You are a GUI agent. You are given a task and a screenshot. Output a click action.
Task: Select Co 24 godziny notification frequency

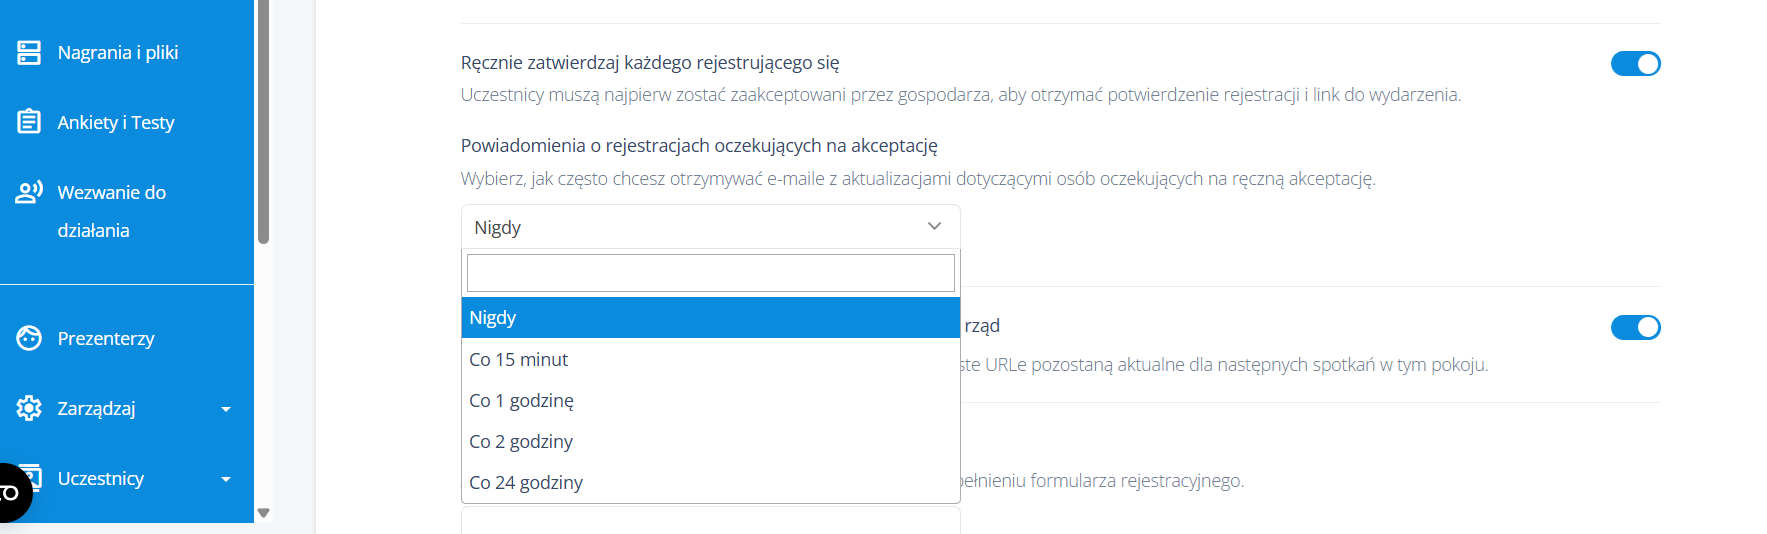click(x=710, y=482)
